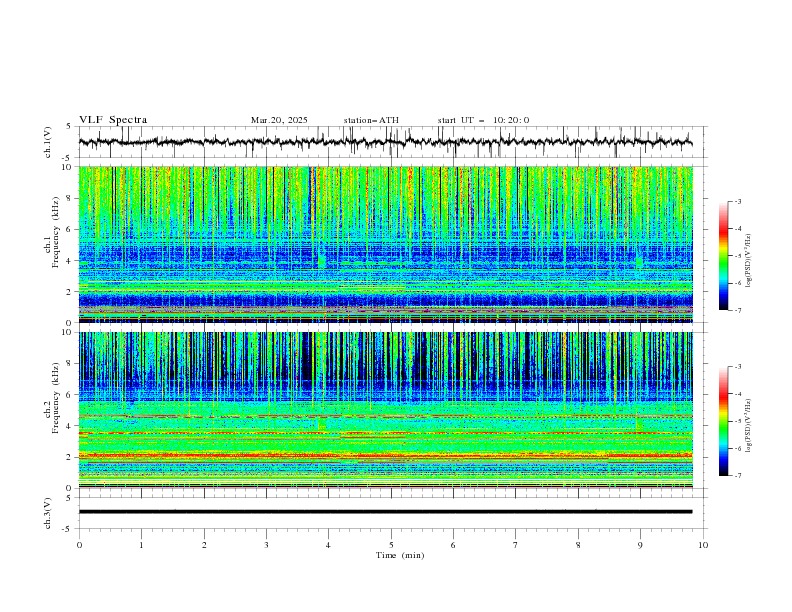The width and height of the screenshot is (792, 612).
Task: Click the upper PSD color scale bar
Action: point(723,256)
